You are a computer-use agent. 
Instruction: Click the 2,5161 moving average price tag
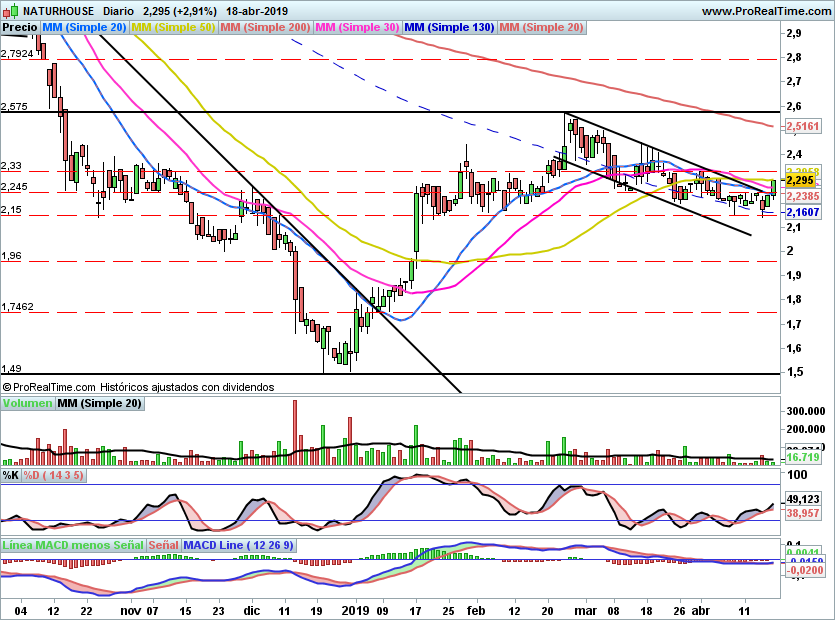(x=803, y=128)
